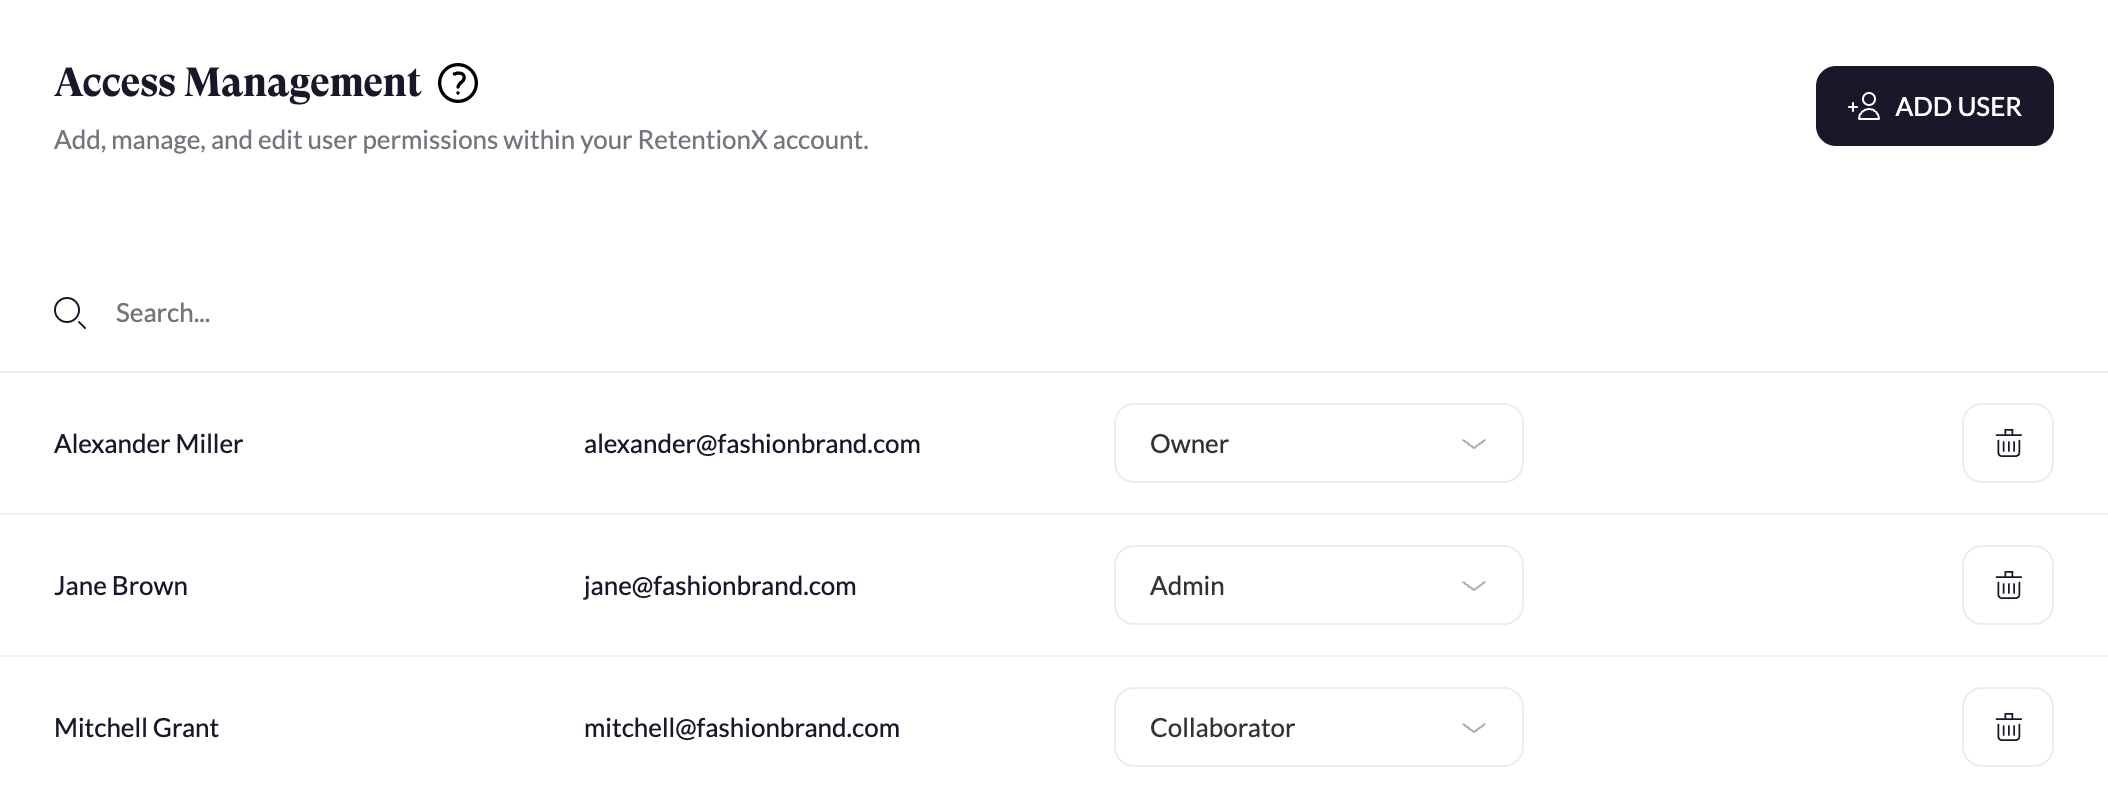Click the search magnifying glass icon
Image resolution: width=2108 pixels, height=790 pixels.
pos(69,313)
